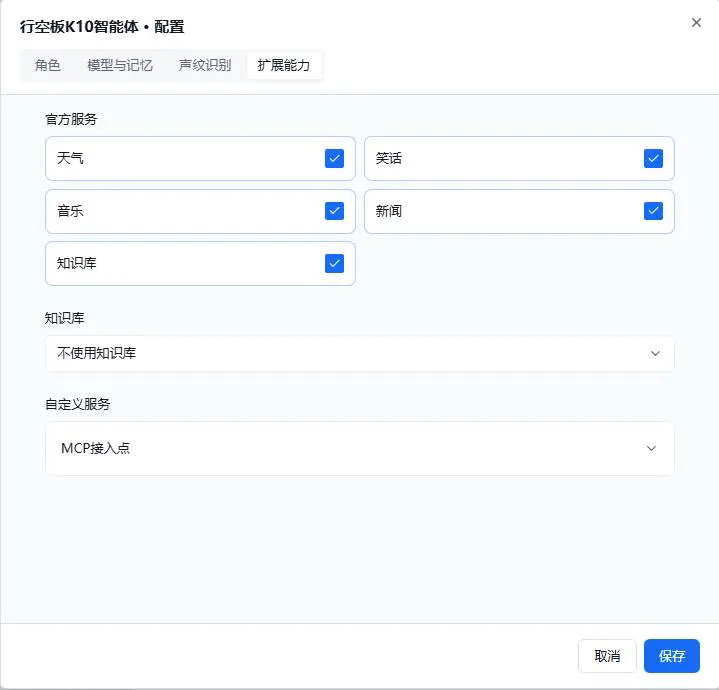Viewport: 719px width, 690px height.
Task: Click the 行空板K10智能体 • 配置 title
Action: coord(102,27)
